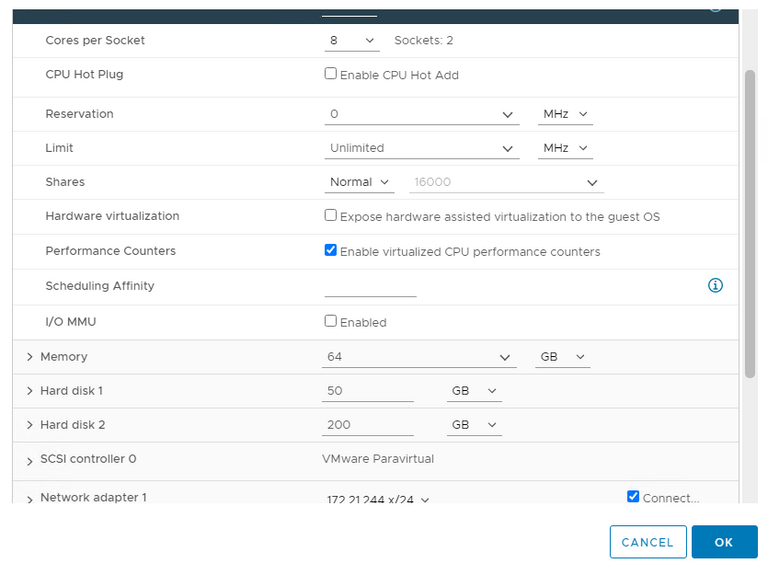This screenshot has width=768, height=565.
Task: Click the Hard disk 2 size field
Action: point(368,425)
